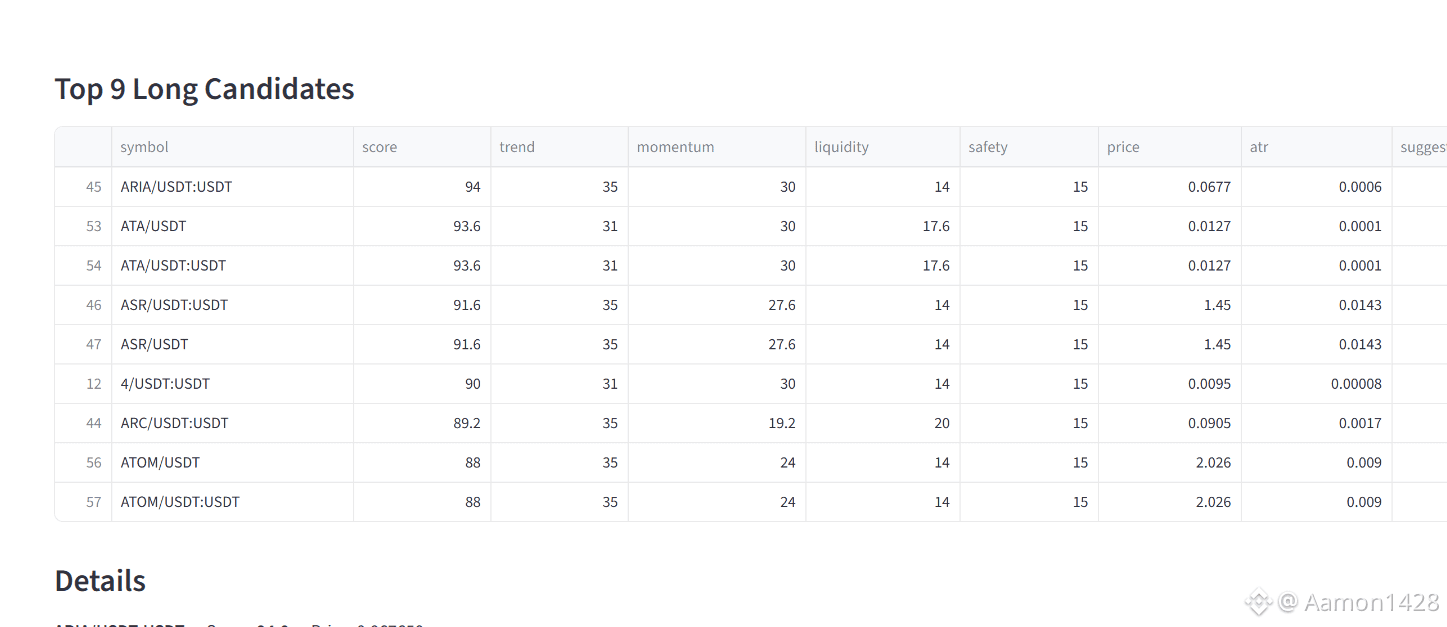
Task: Select the ASR/USDT:USDT symbol cell
Action: click(x=174, y=305)
